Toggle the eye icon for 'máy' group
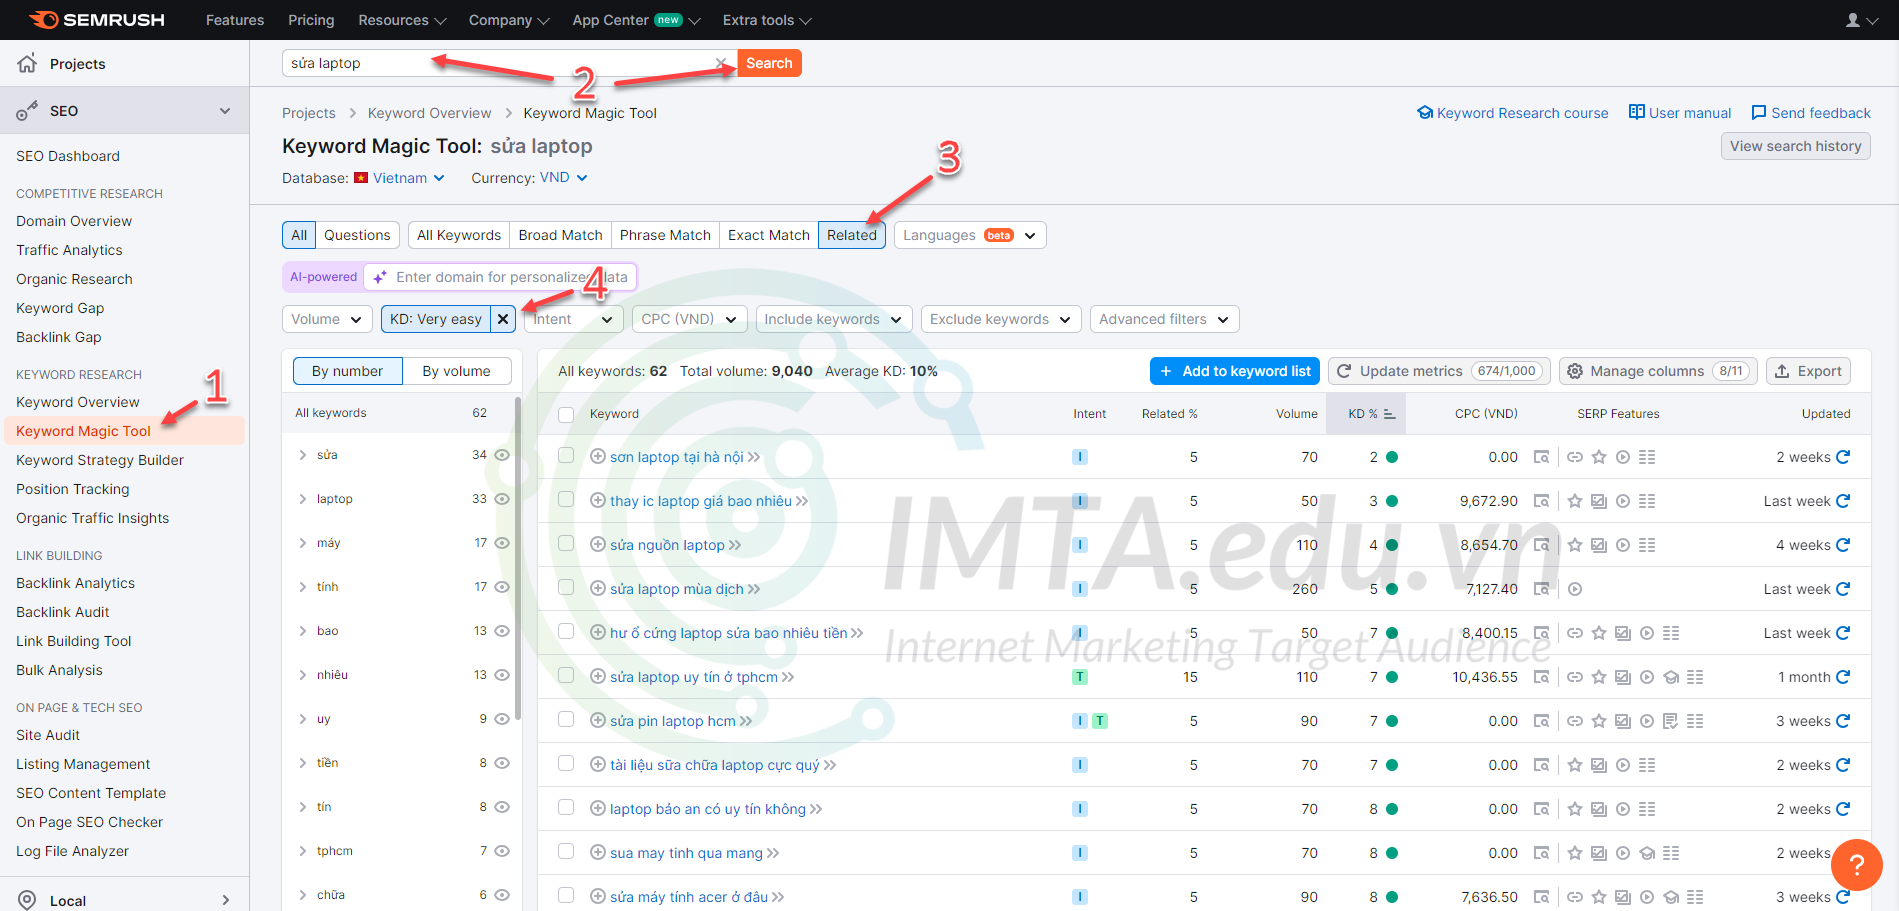 [502, 543]
